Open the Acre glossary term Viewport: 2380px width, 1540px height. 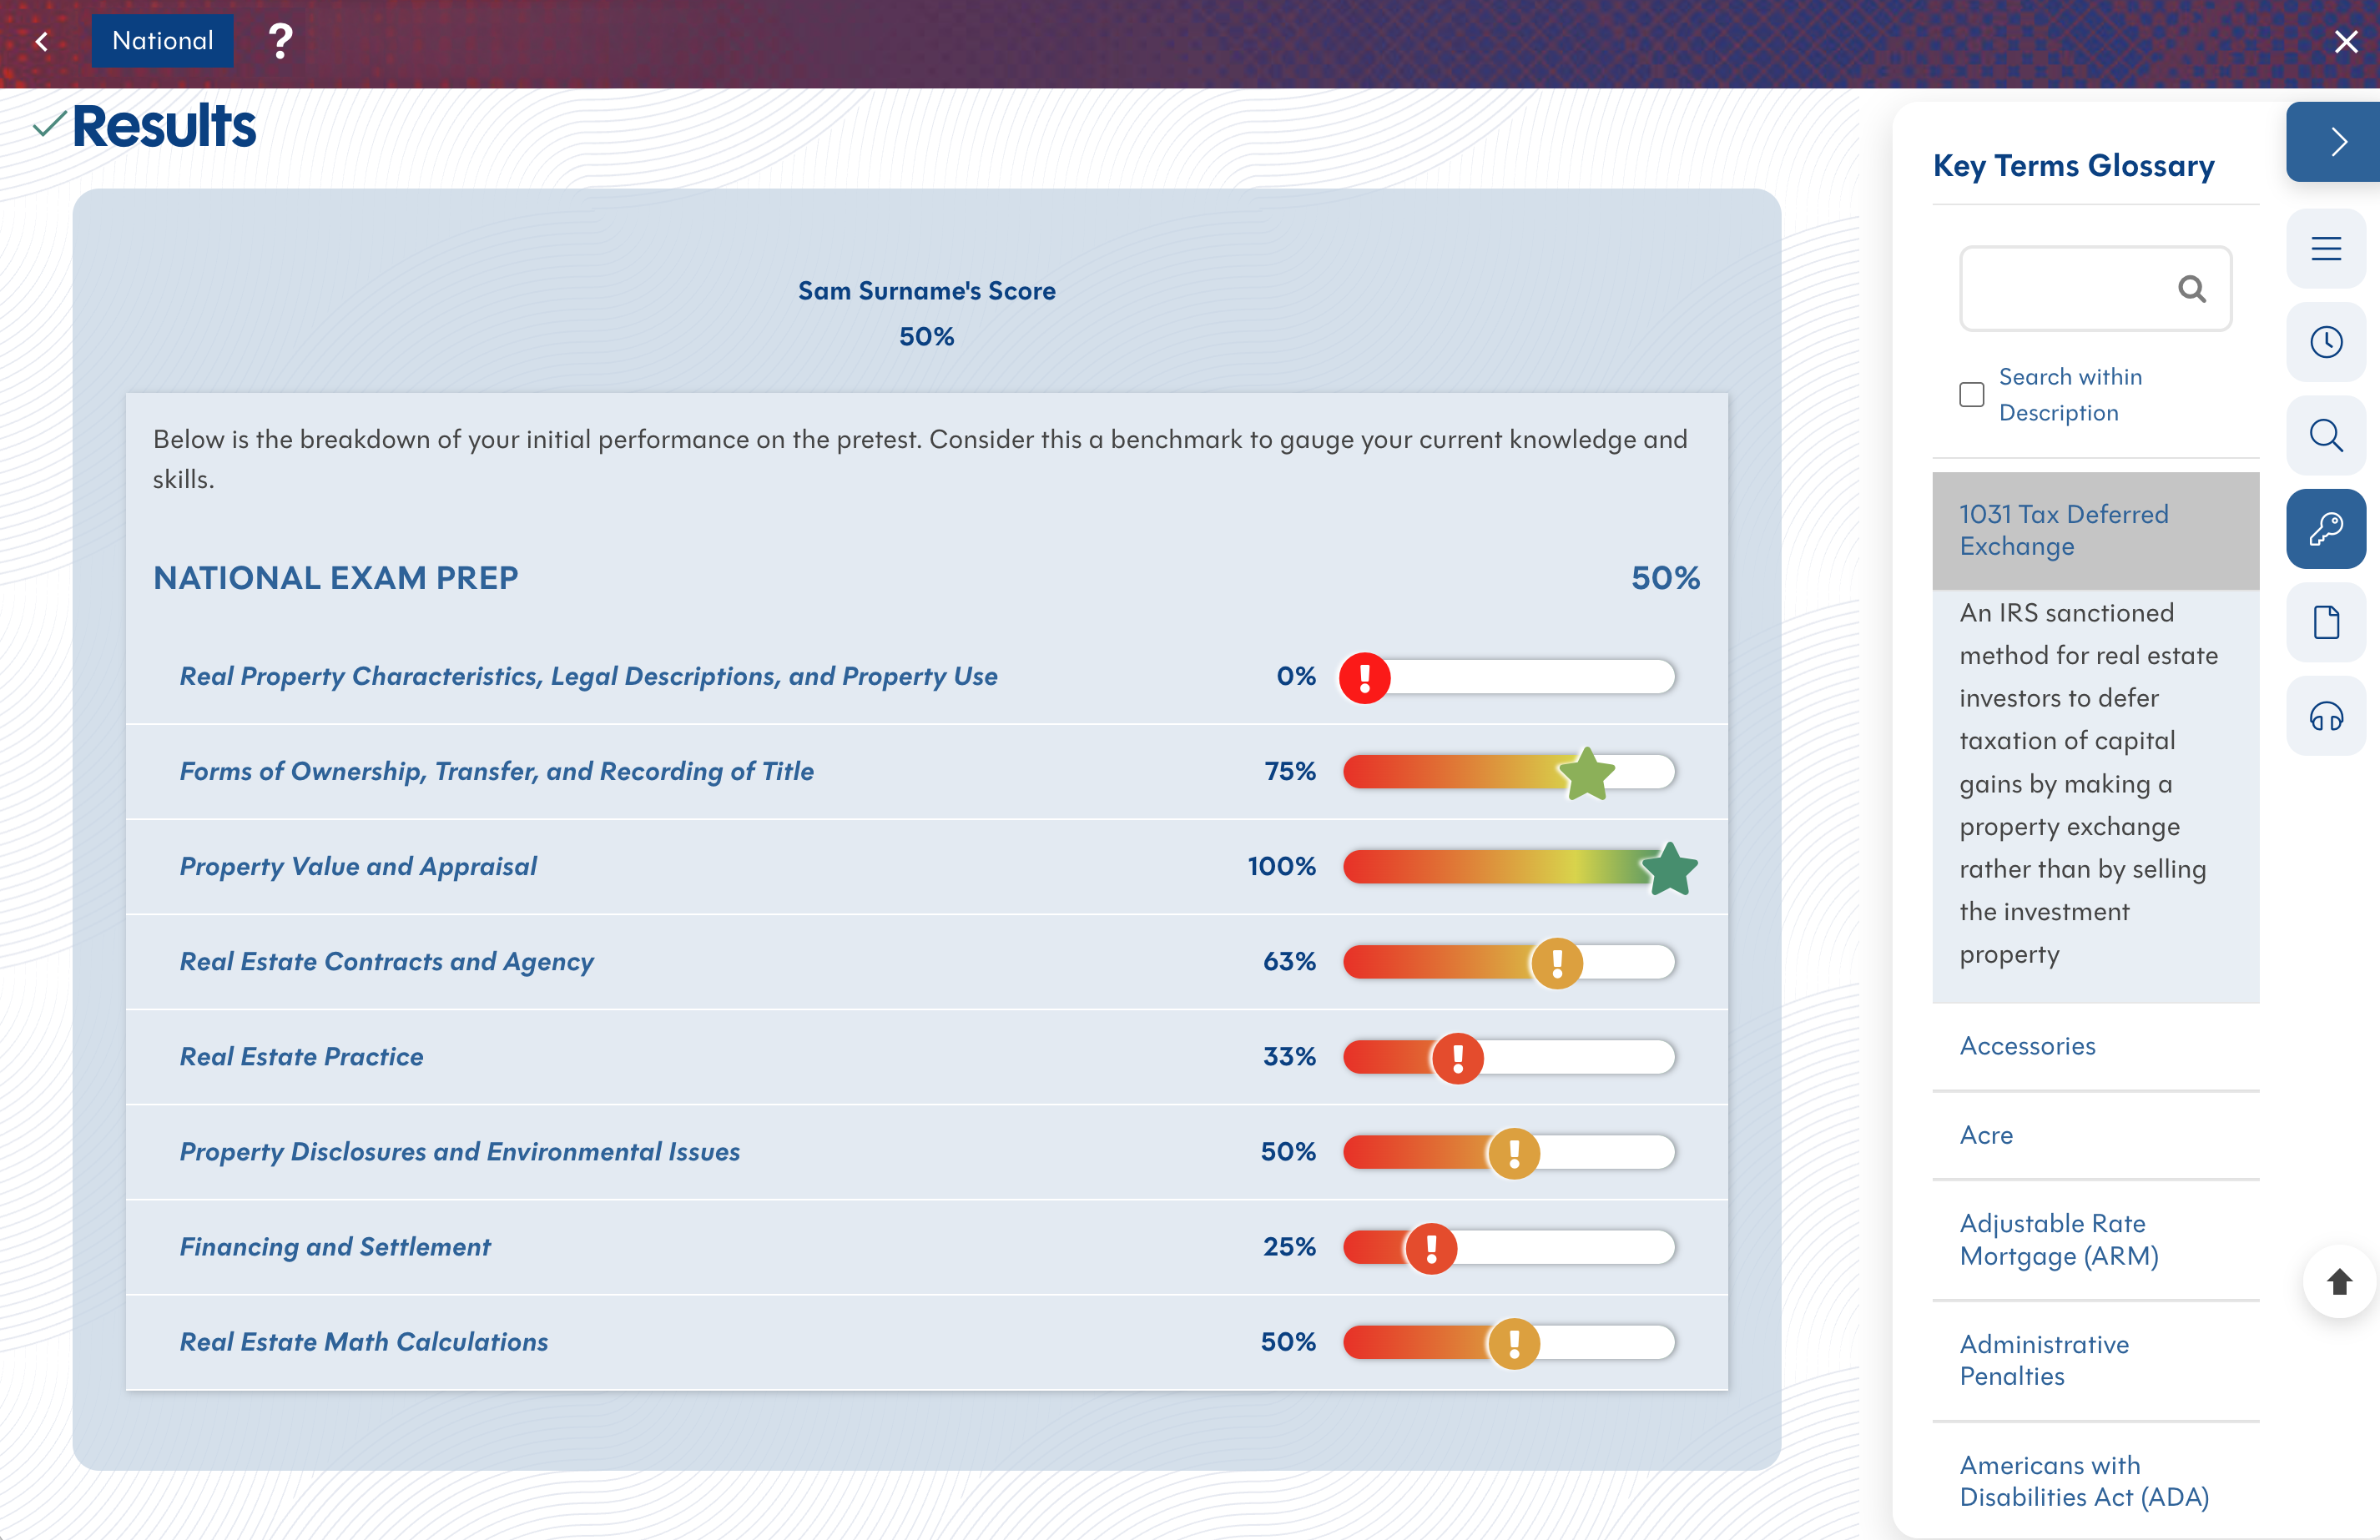pyautogui.click(x=2095, y=1135)
